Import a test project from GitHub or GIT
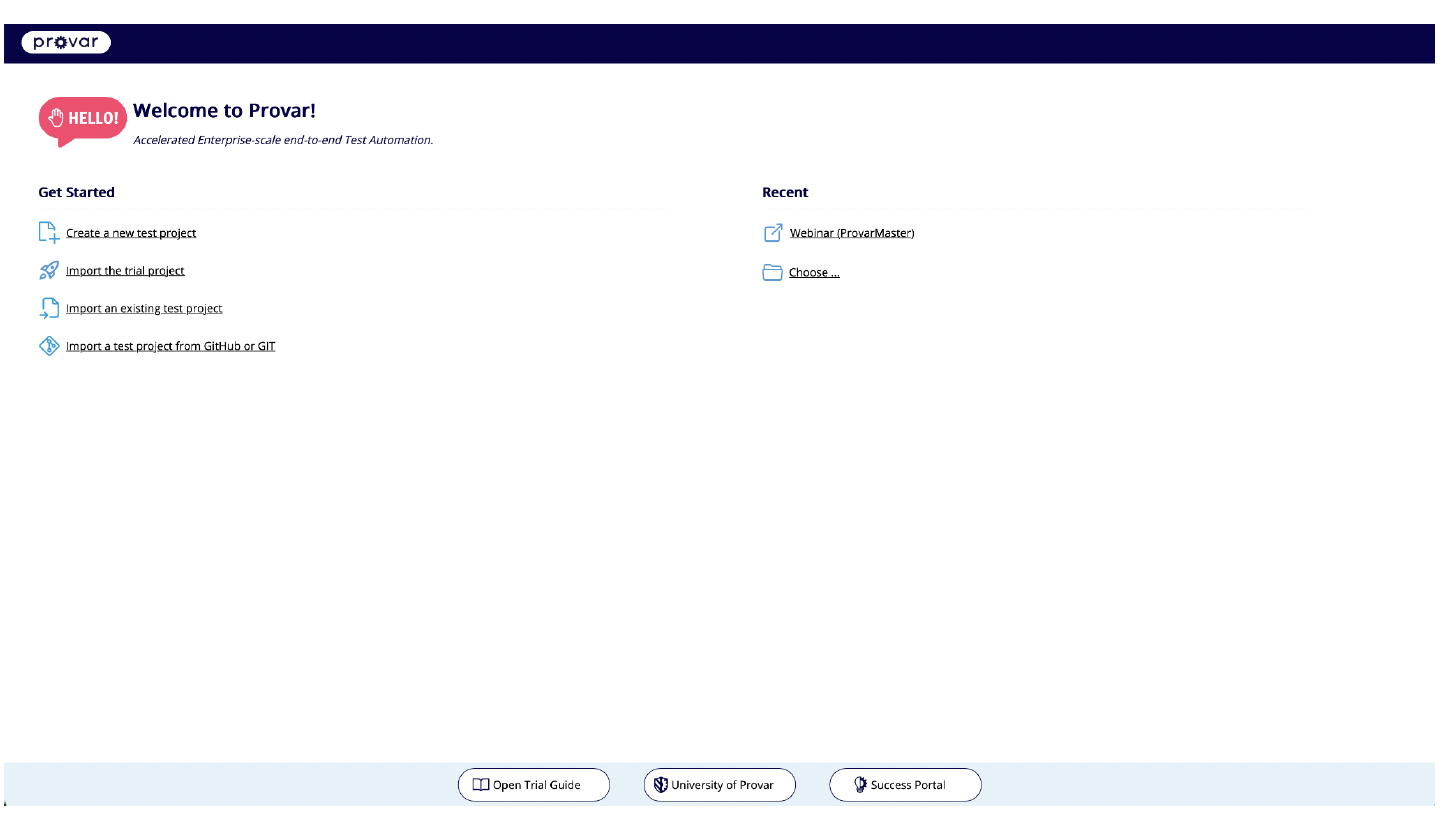Image resolution: width=1448 pixels, height=830 pixels. (x=170, y=347)
